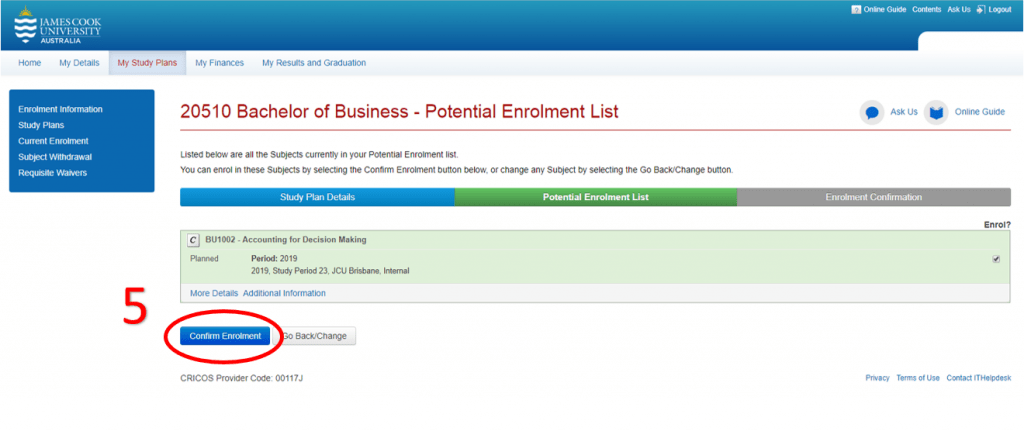This screenshot has height=431, width=1024.
Task: Click the Logout link in header
Action: 1000,10
